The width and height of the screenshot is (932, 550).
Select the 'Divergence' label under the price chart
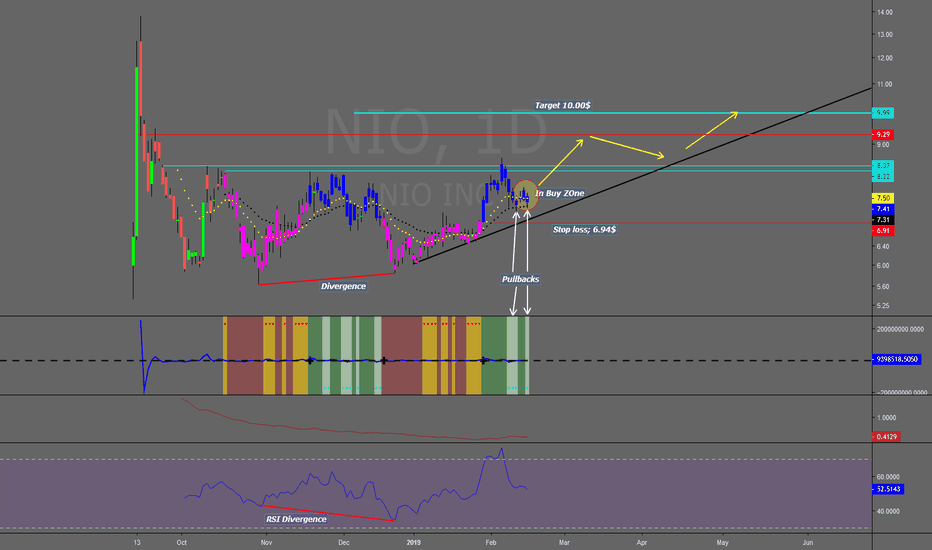[x=343, y=286]
